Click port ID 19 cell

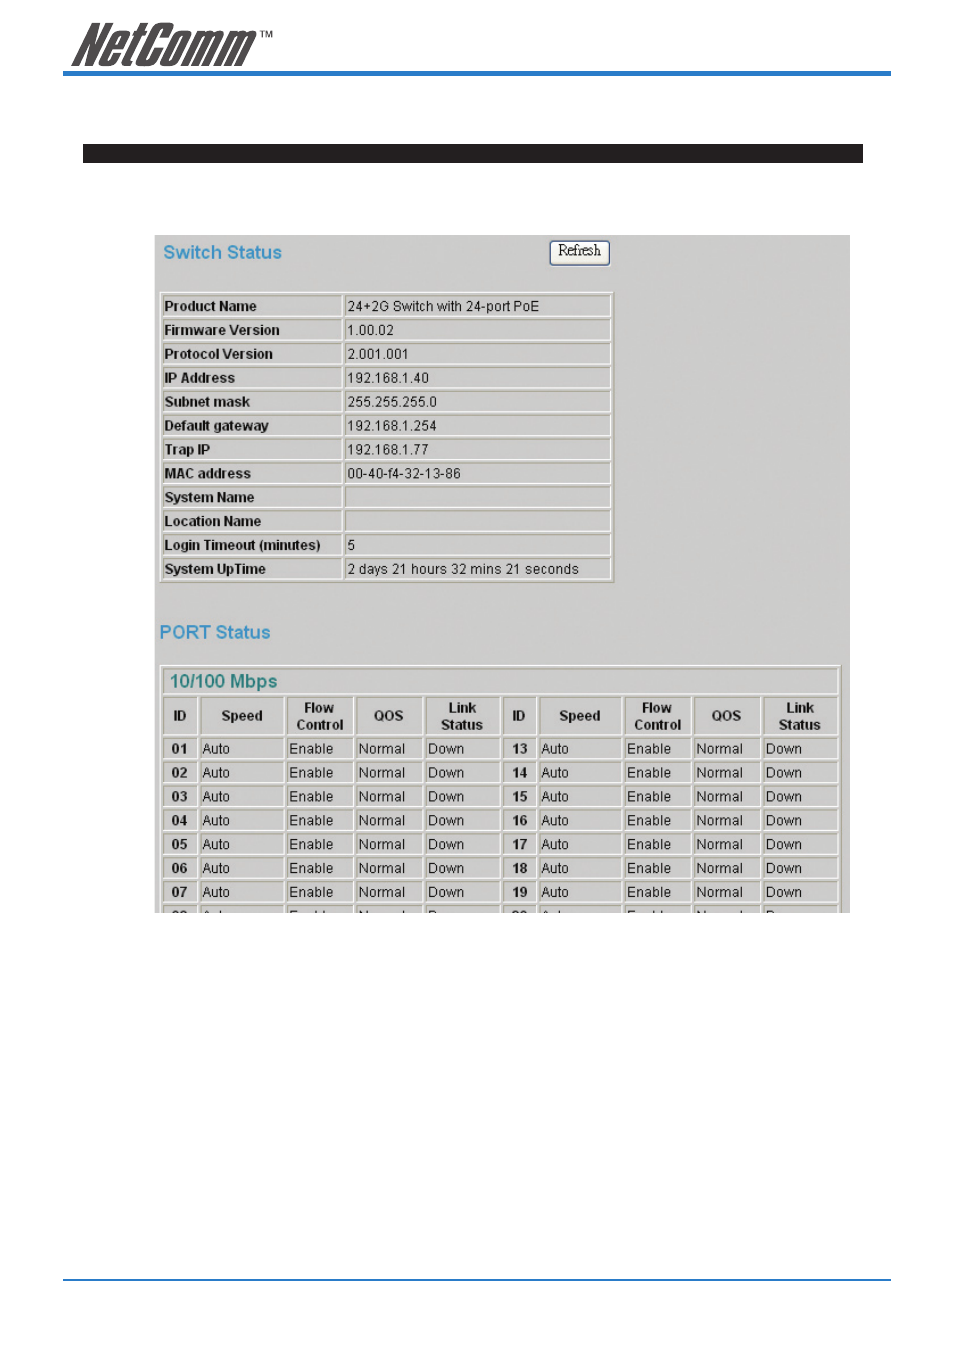click(519, 893)
